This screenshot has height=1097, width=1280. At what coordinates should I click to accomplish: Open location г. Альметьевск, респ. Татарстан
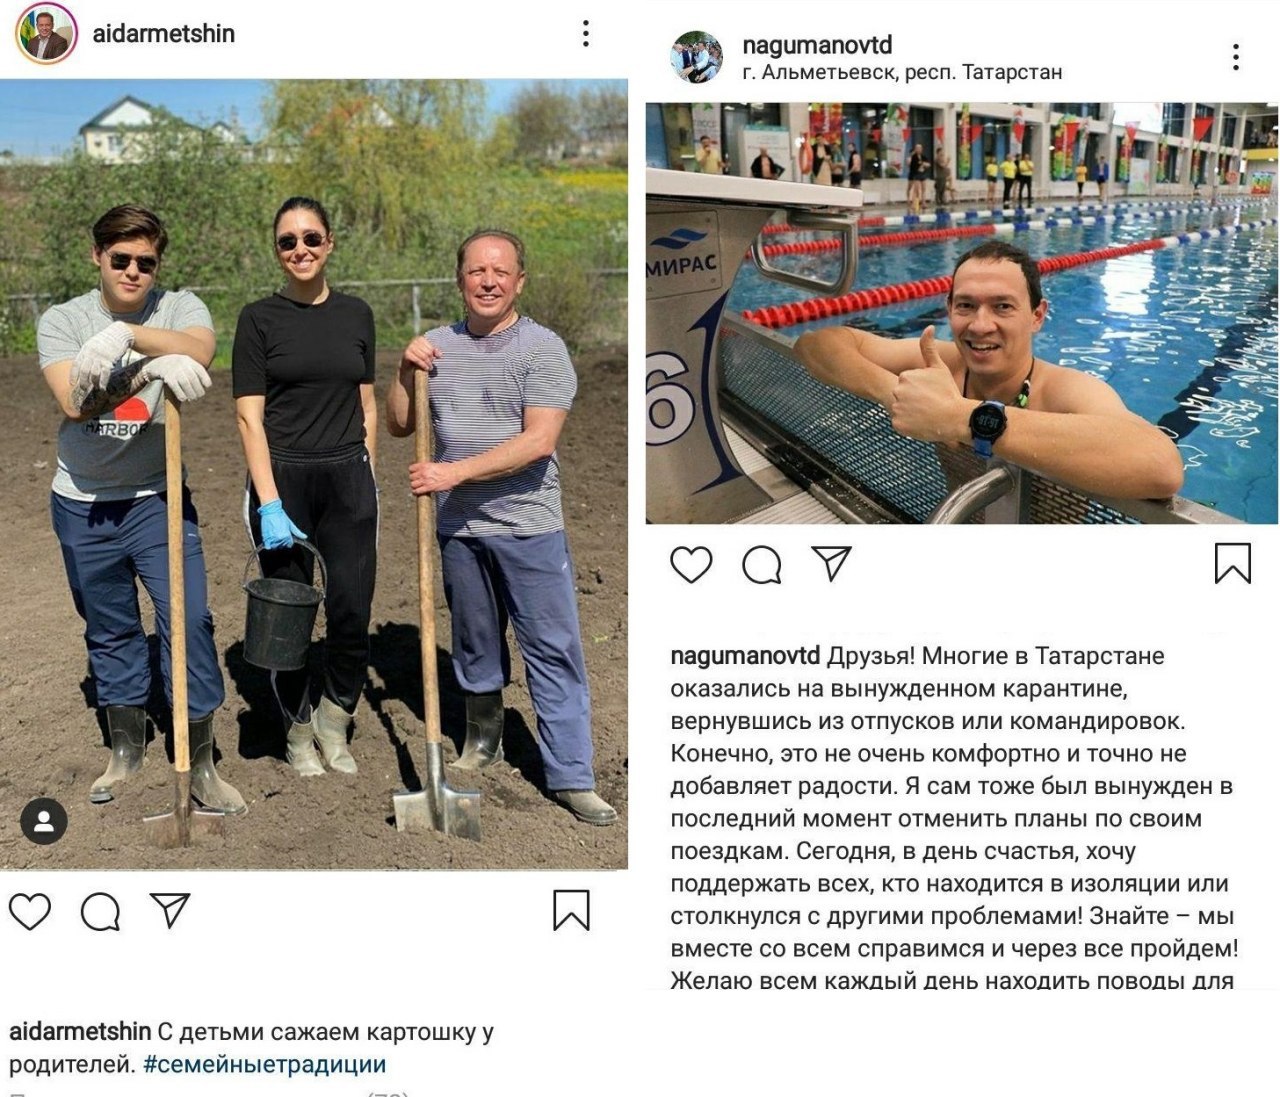point(903,73)
